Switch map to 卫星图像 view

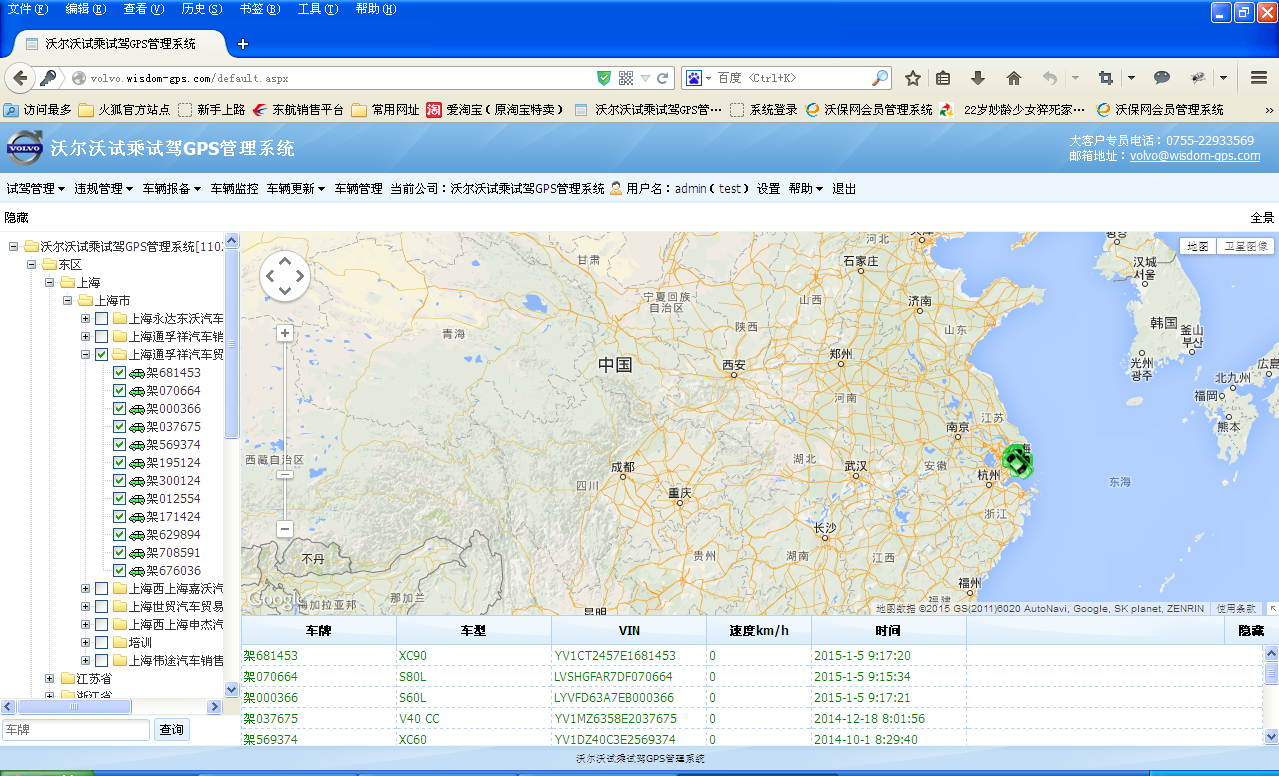[x=1245, y=246]
